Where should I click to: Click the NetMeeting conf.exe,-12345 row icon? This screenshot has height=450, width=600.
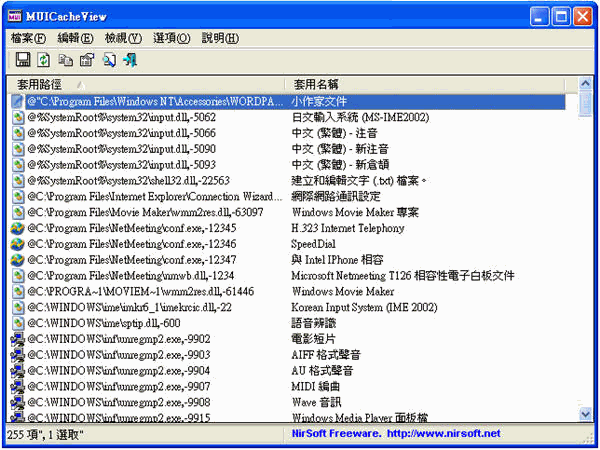(x=17, y=228)
